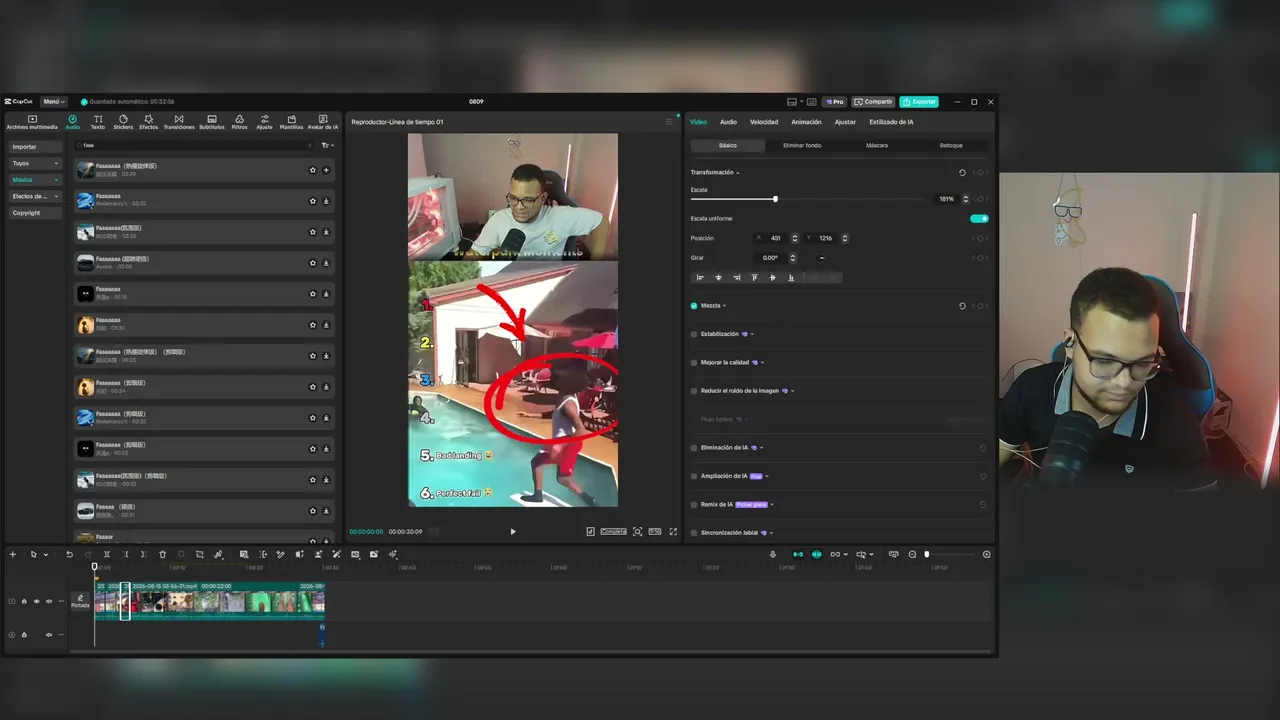Uncheck the Mezcla checkbox
Viewport: 1280px width, 720px height.
click(694, 306)
